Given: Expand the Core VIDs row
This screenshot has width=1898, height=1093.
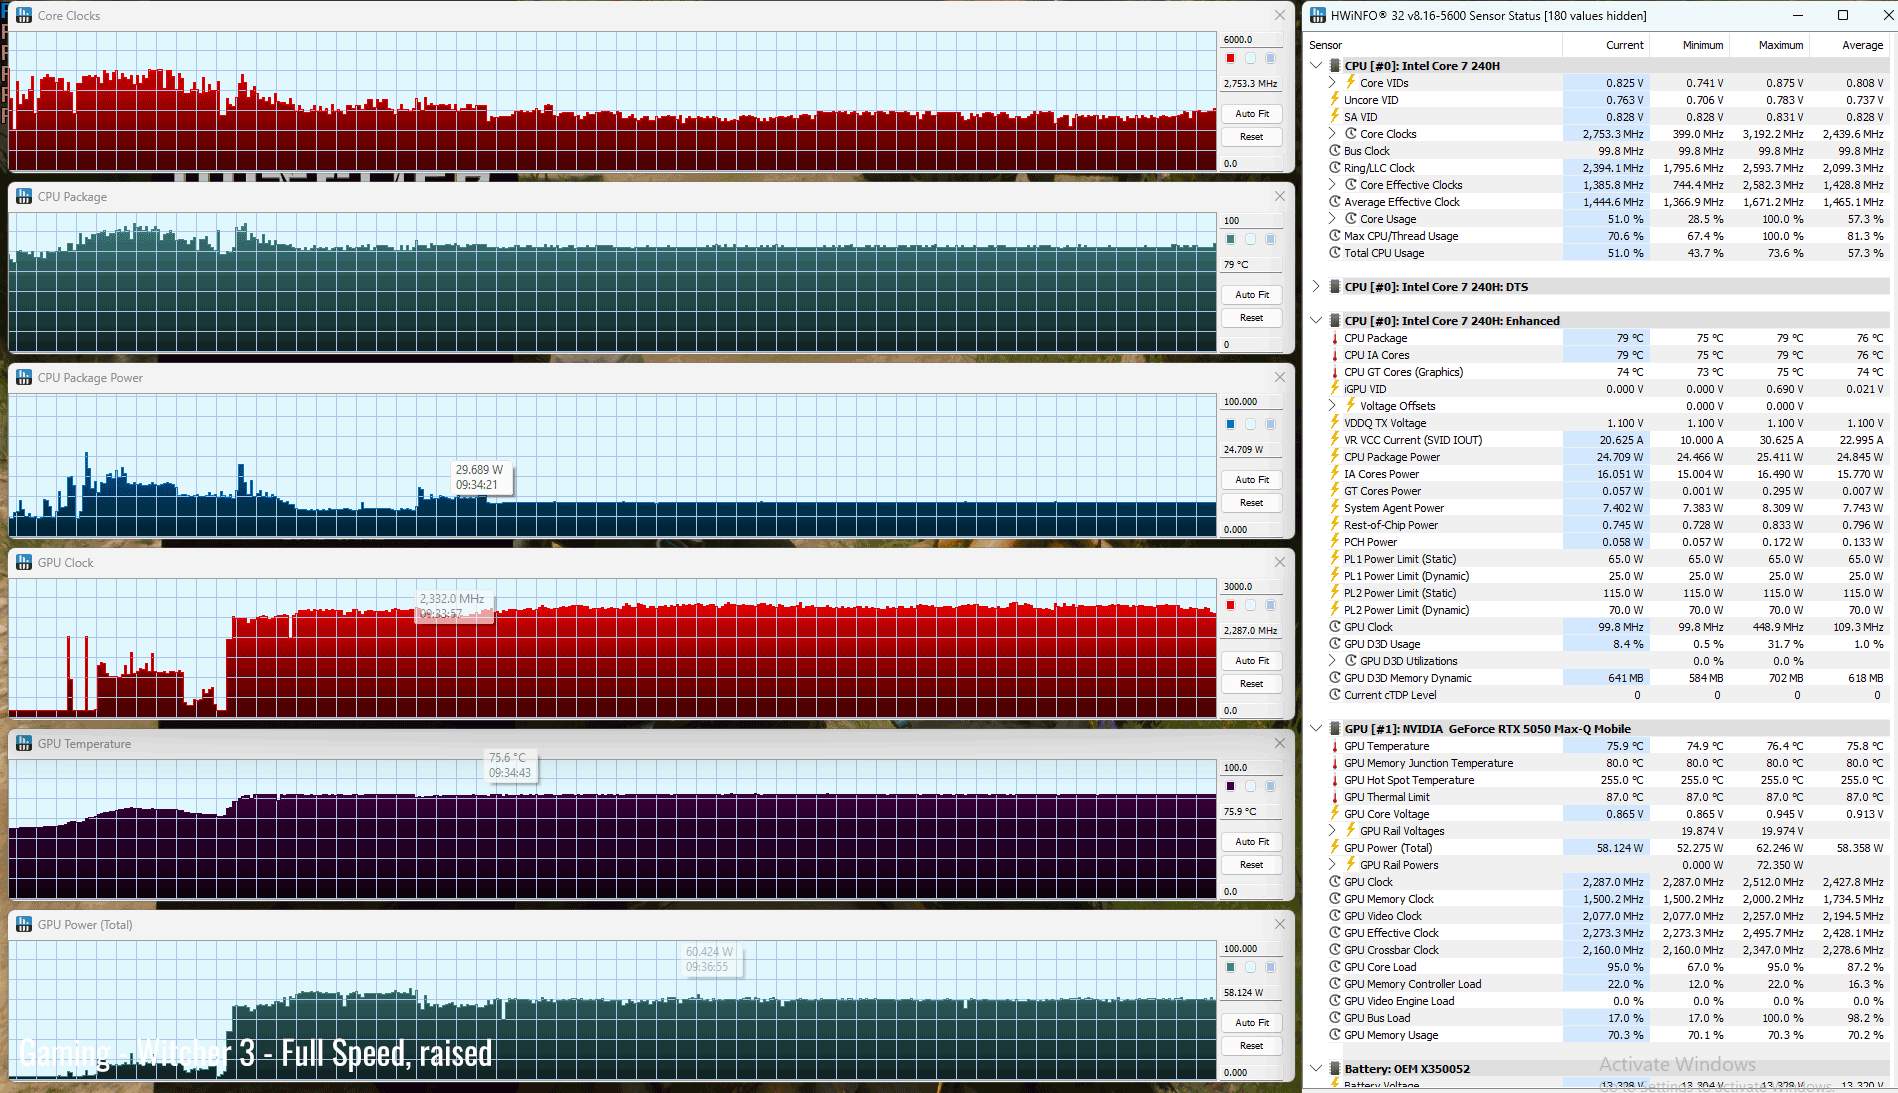Looking at the screenshot, I should pyautogui.click(x=1332, y=83).
